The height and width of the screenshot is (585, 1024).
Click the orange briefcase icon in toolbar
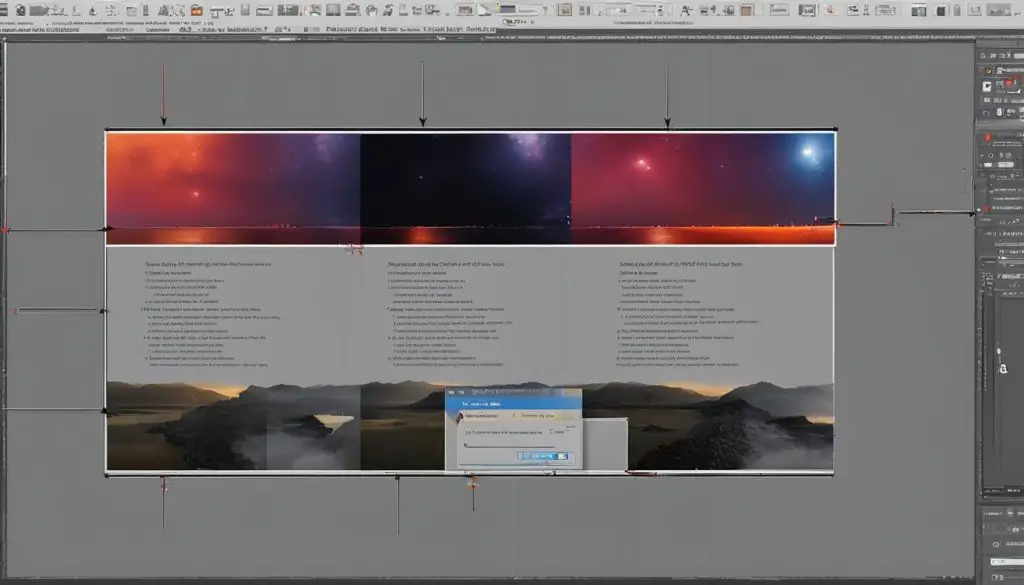[196, 10]
